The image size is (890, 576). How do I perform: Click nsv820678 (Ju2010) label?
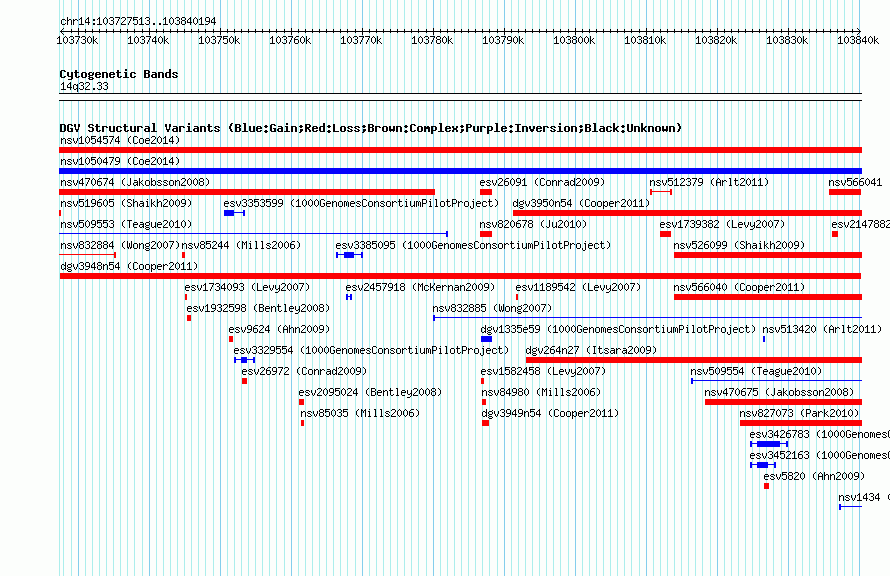533,224
